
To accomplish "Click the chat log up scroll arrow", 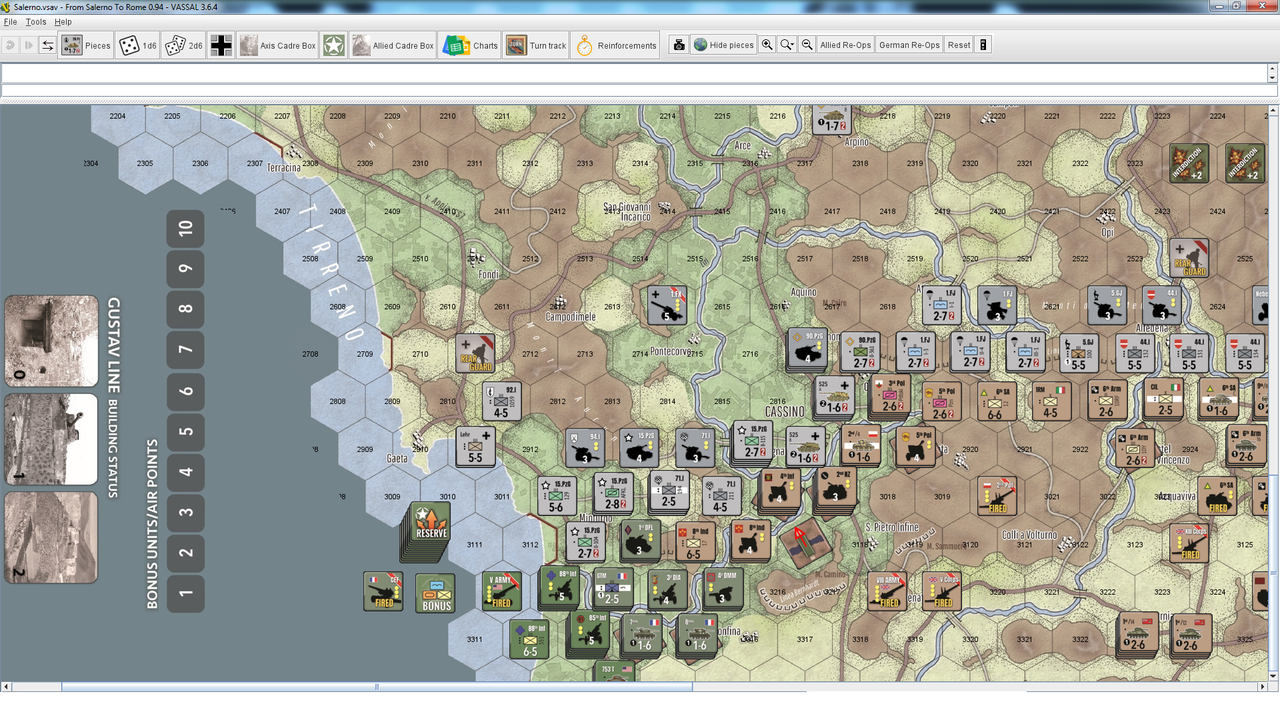I will tap(1272, 68).
